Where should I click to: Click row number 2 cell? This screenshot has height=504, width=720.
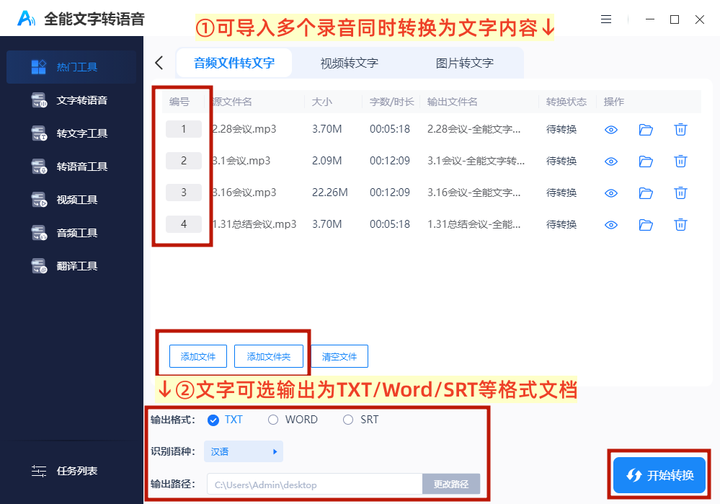pos(184,161)
